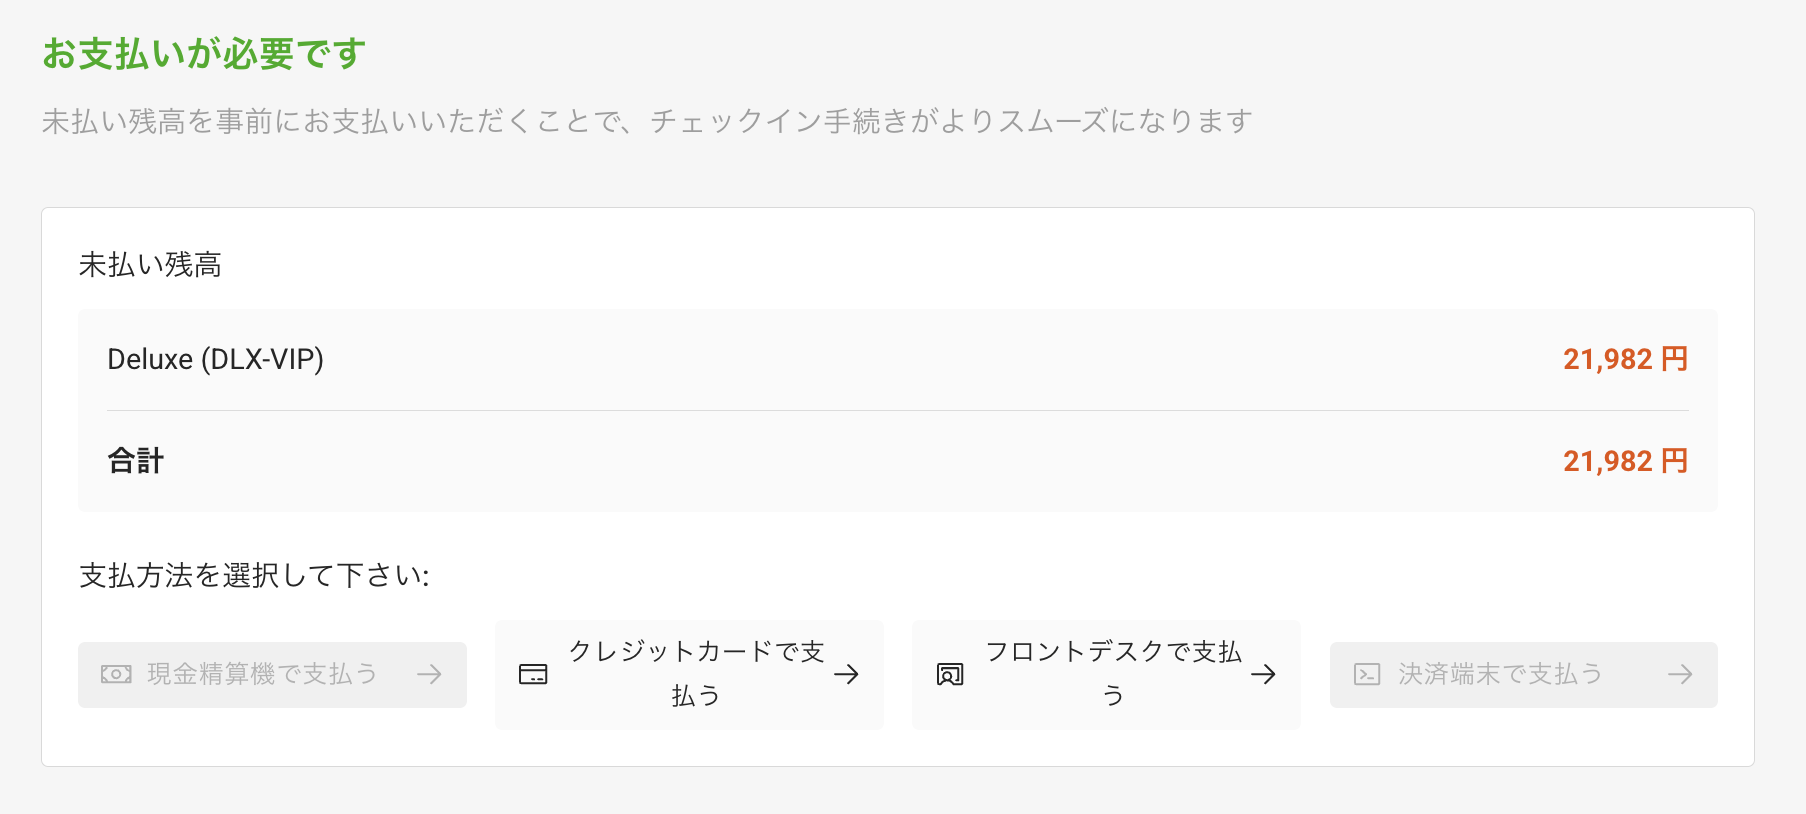Choose フロントデスクで支払う payment option
The image size is (1806, 814).
click(x=1106, y=675)
